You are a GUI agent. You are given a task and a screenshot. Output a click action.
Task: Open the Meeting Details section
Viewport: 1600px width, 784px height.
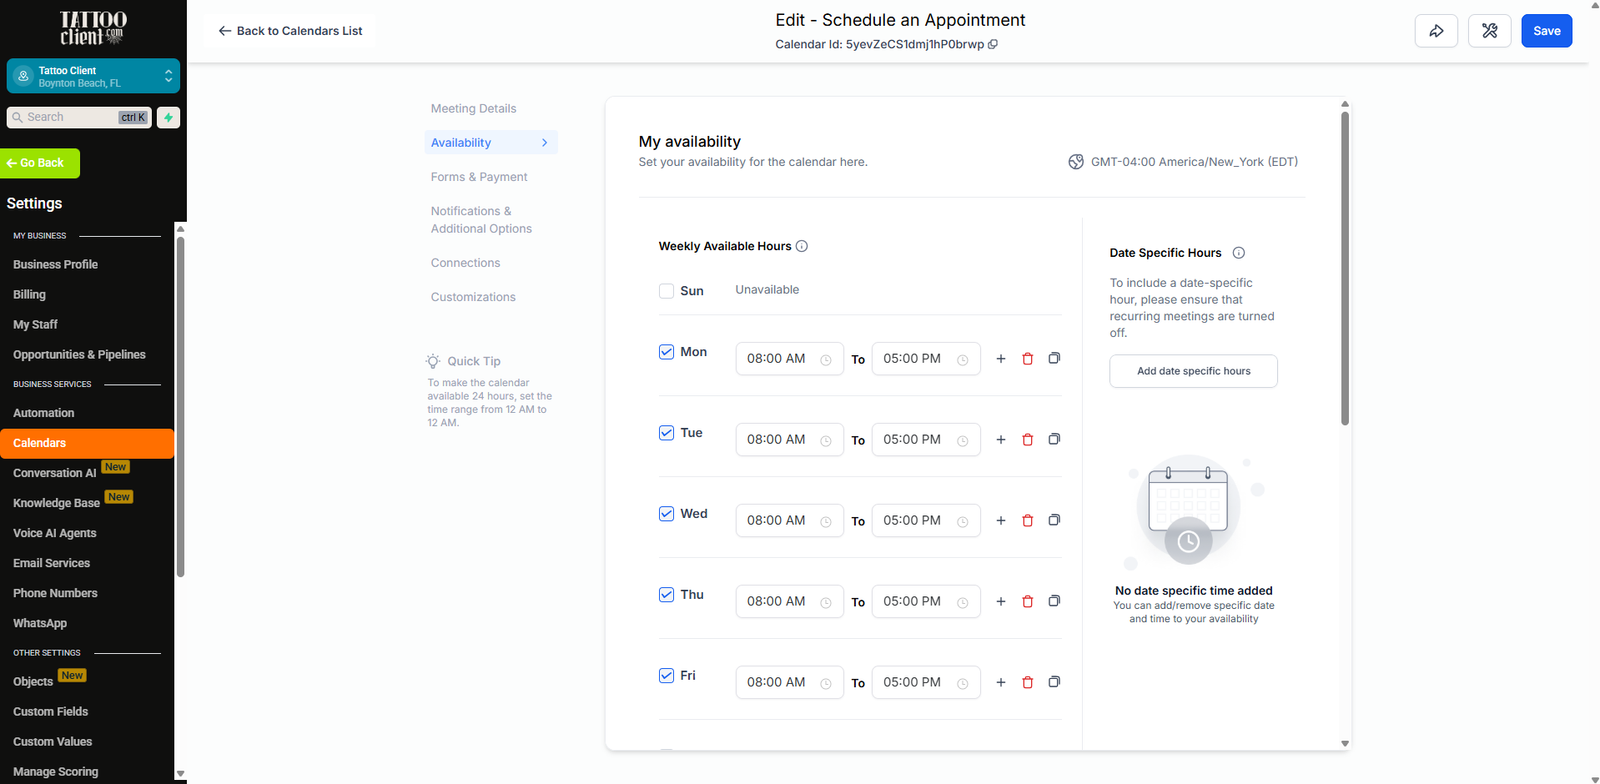click(473, 109)
